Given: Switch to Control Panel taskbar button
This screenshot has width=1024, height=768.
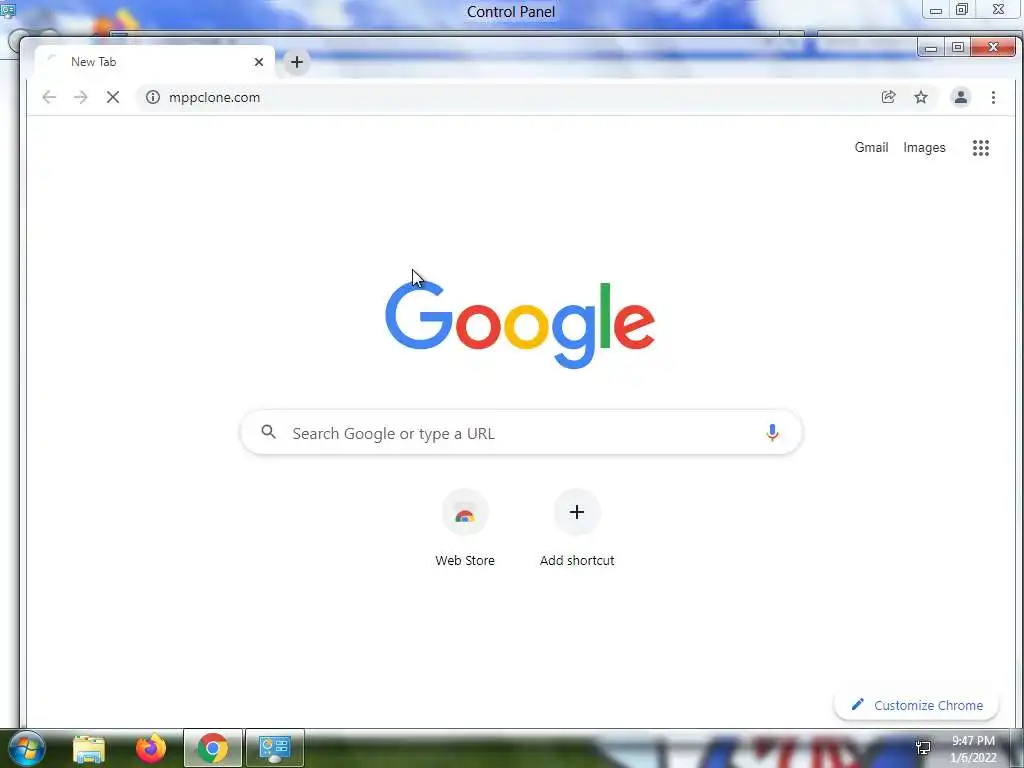Looking at the screenshot, I should coord(275,748).
